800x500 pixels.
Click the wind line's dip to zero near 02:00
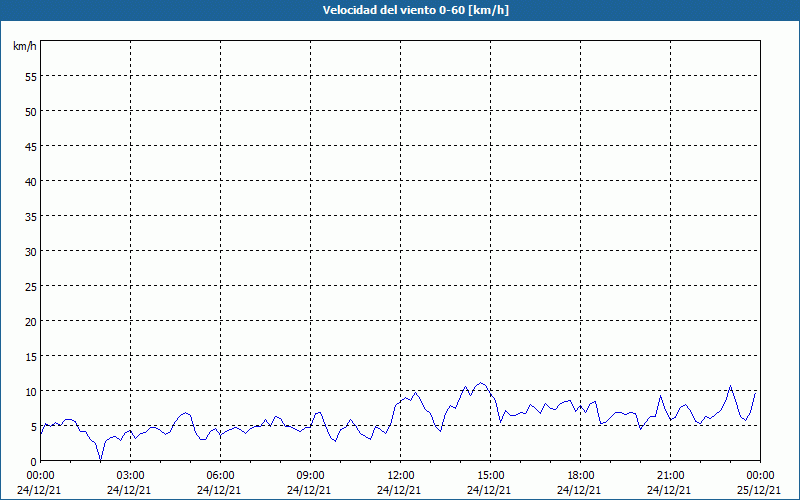pos(101,460)
